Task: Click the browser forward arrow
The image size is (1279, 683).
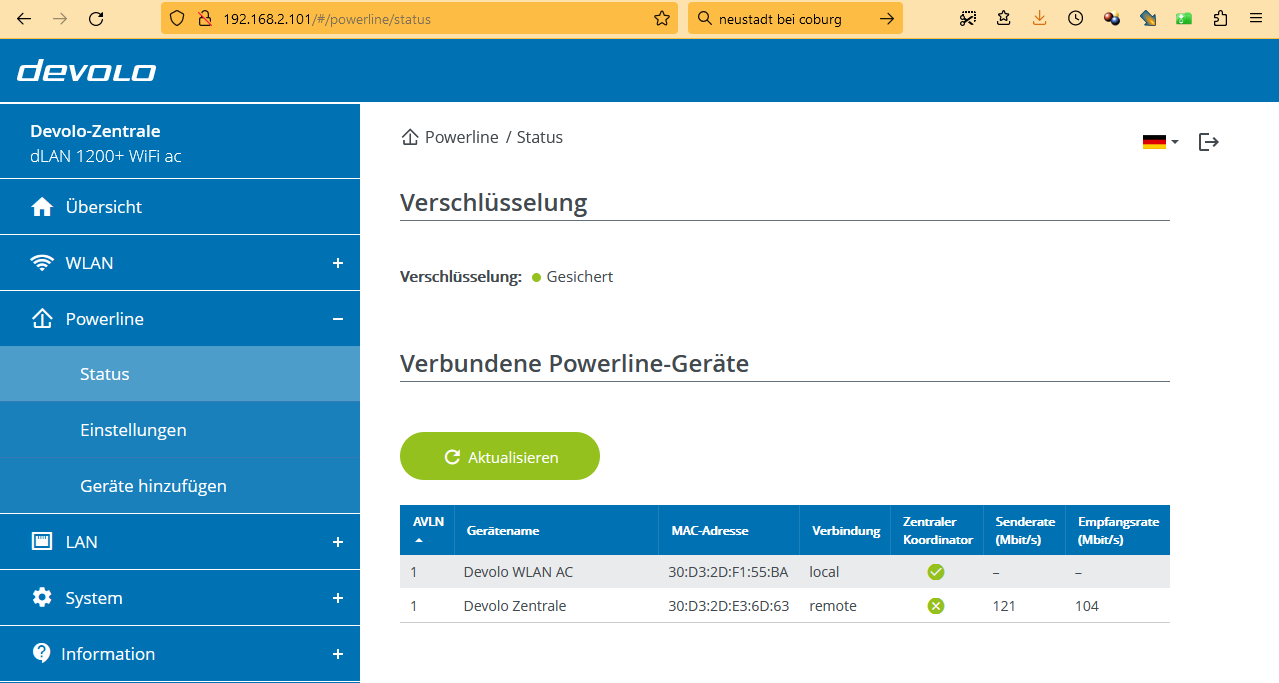Action: [60, 18]
